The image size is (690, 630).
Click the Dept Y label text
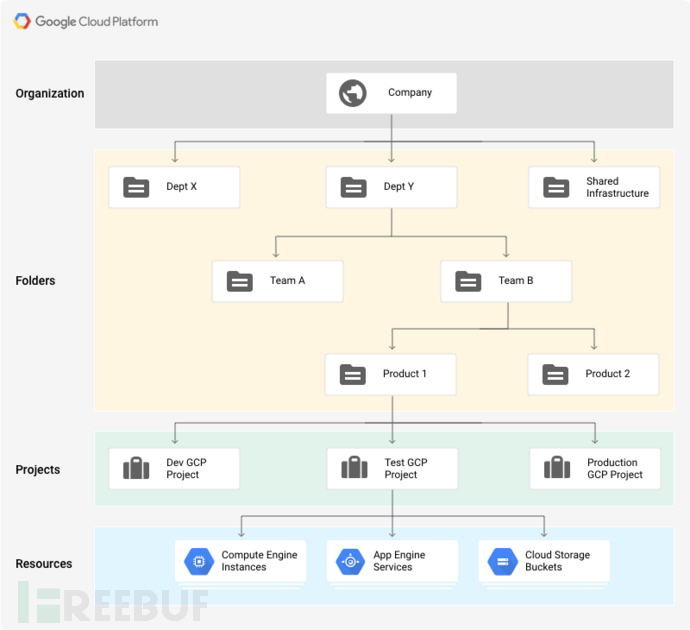pos(399,187)
